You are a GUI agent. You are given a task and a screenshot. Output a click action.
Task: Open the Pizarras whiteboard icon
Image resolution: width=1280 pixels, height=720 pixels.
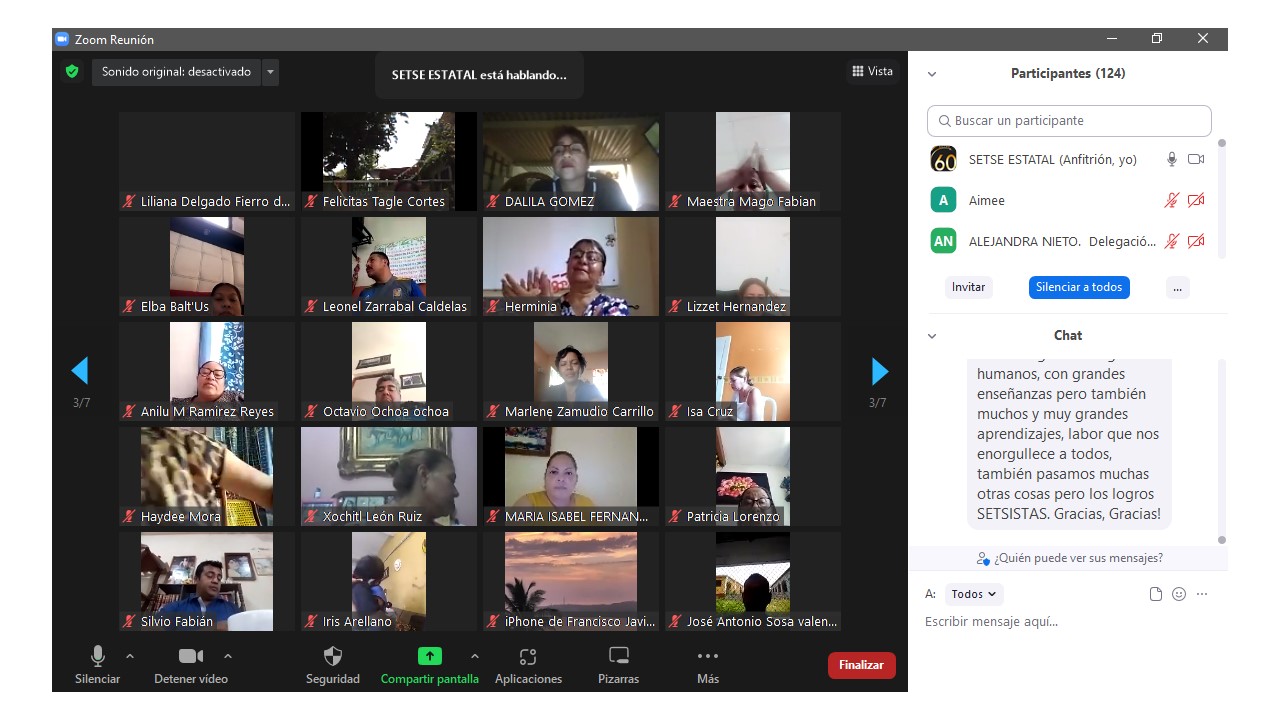618,657
